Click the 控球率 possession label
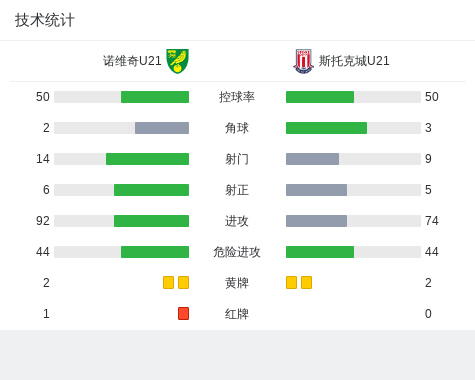Viewport: 475px width, 380px height. pyautogui.click(x=237, y=97)
